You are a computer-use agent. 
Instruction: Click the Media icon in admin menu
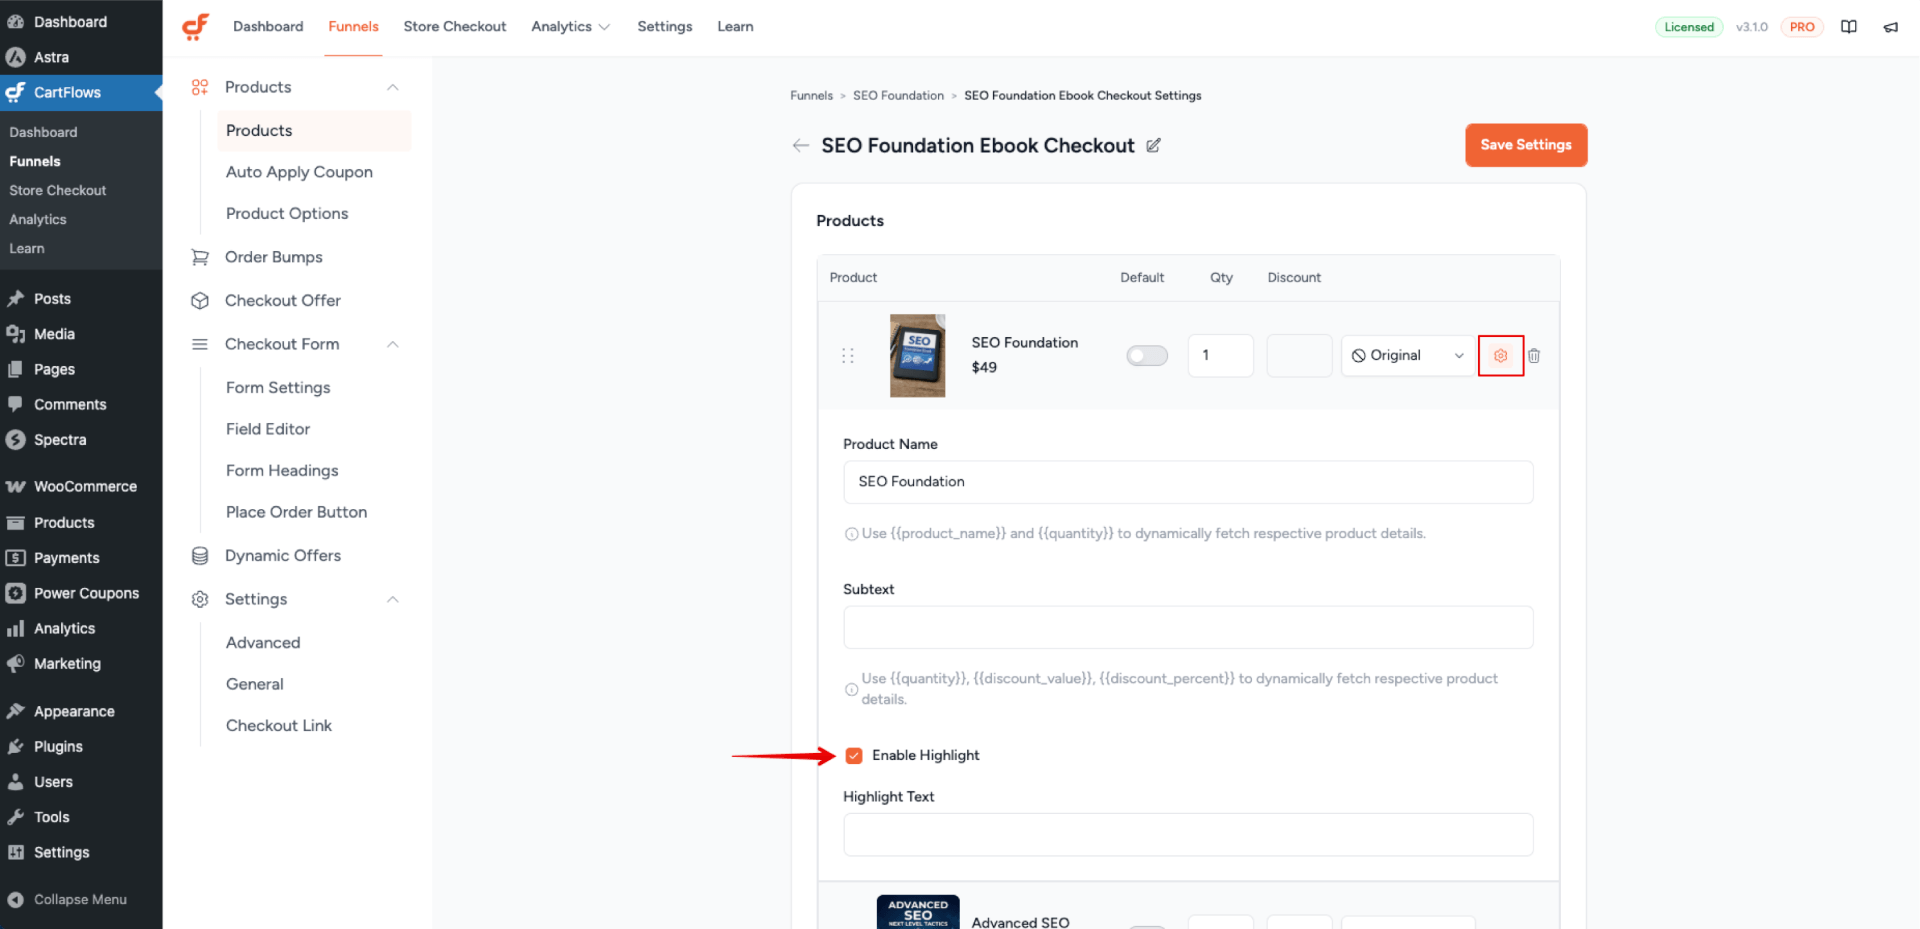point(15,334)
